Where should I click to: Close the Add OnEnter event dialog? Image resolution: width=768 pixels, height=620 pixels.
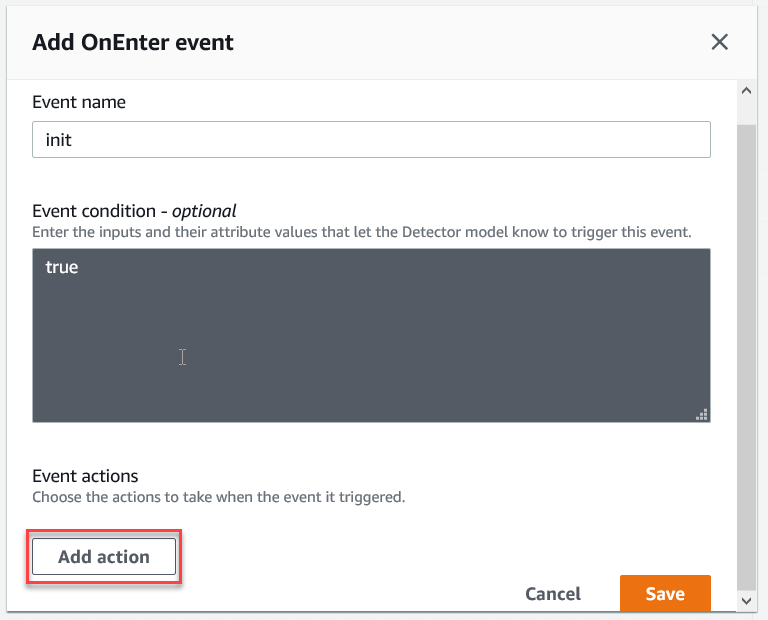(719, 42)
